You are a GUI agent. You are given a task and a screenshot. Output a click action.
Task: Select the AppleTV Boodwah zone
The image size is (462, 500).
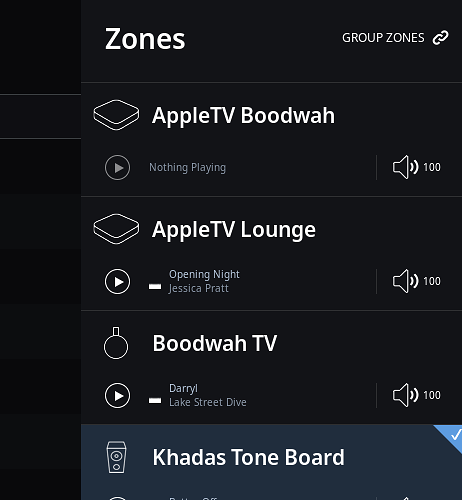(243, 115)
